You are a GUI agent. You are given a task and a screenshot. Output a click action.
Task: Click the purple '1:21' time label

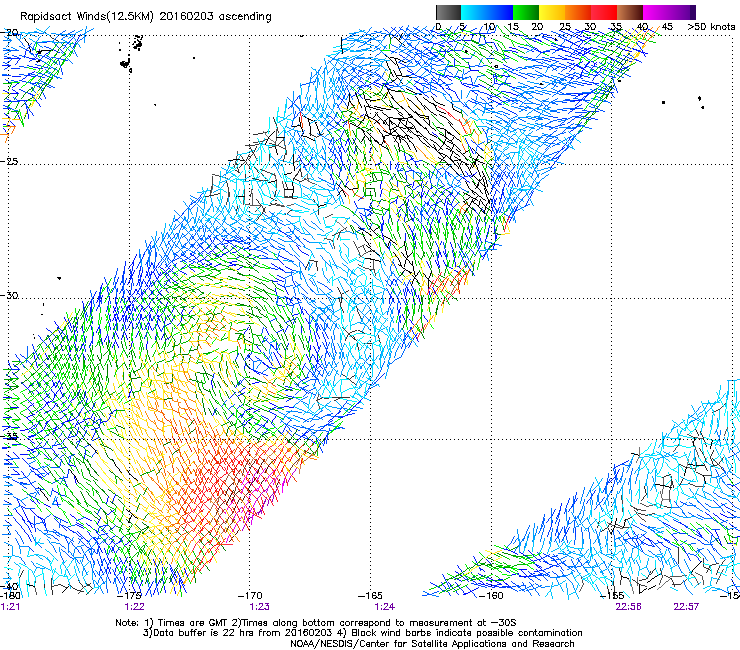pyautogui.click(x=10, y=607)
